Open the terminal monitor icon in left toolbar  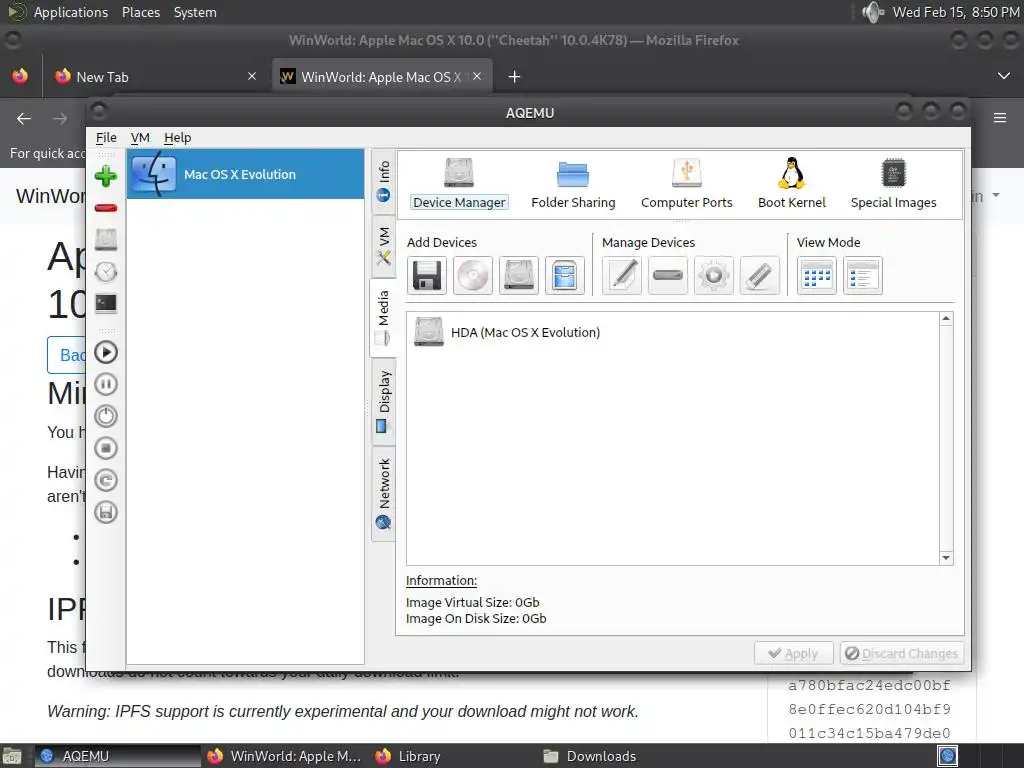[x=106, y=304]
